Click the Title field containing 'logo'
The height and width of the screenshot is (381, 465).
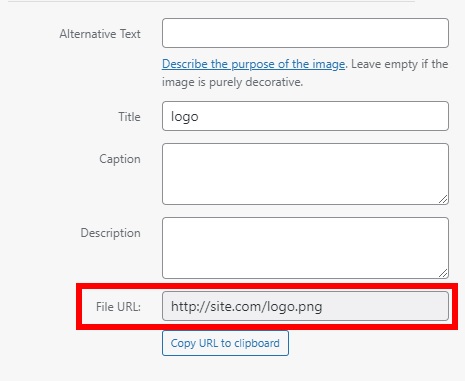[x=305, y=116]
